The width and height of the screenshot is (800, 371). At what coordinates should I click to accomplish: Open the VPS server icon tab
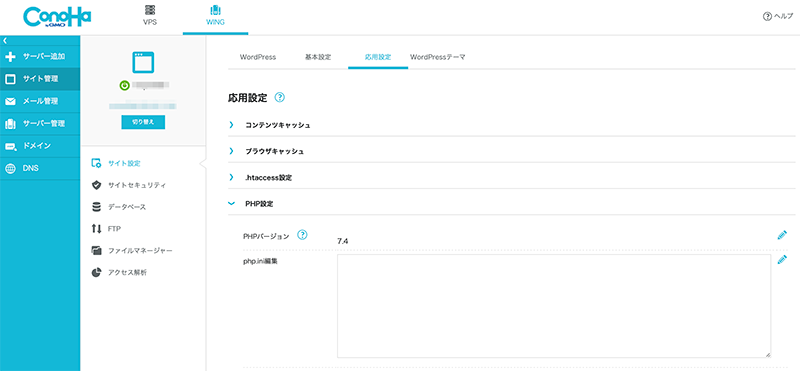pyautogui.click(x=150, y=10)
